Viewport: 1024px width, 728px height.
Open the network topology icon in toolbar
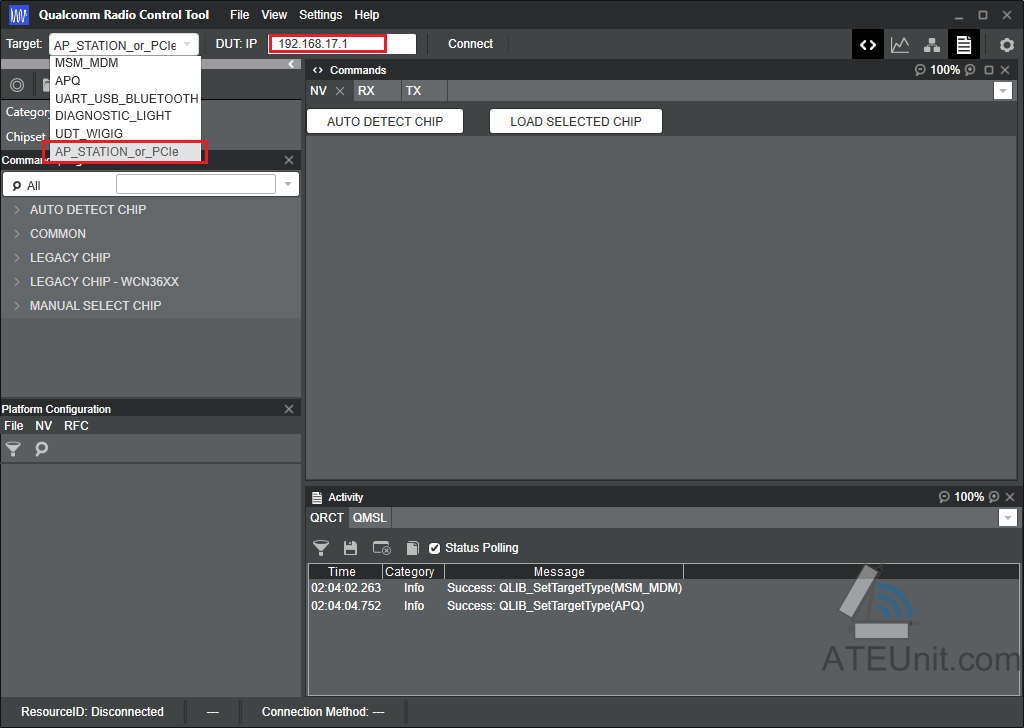coord(932,45)
